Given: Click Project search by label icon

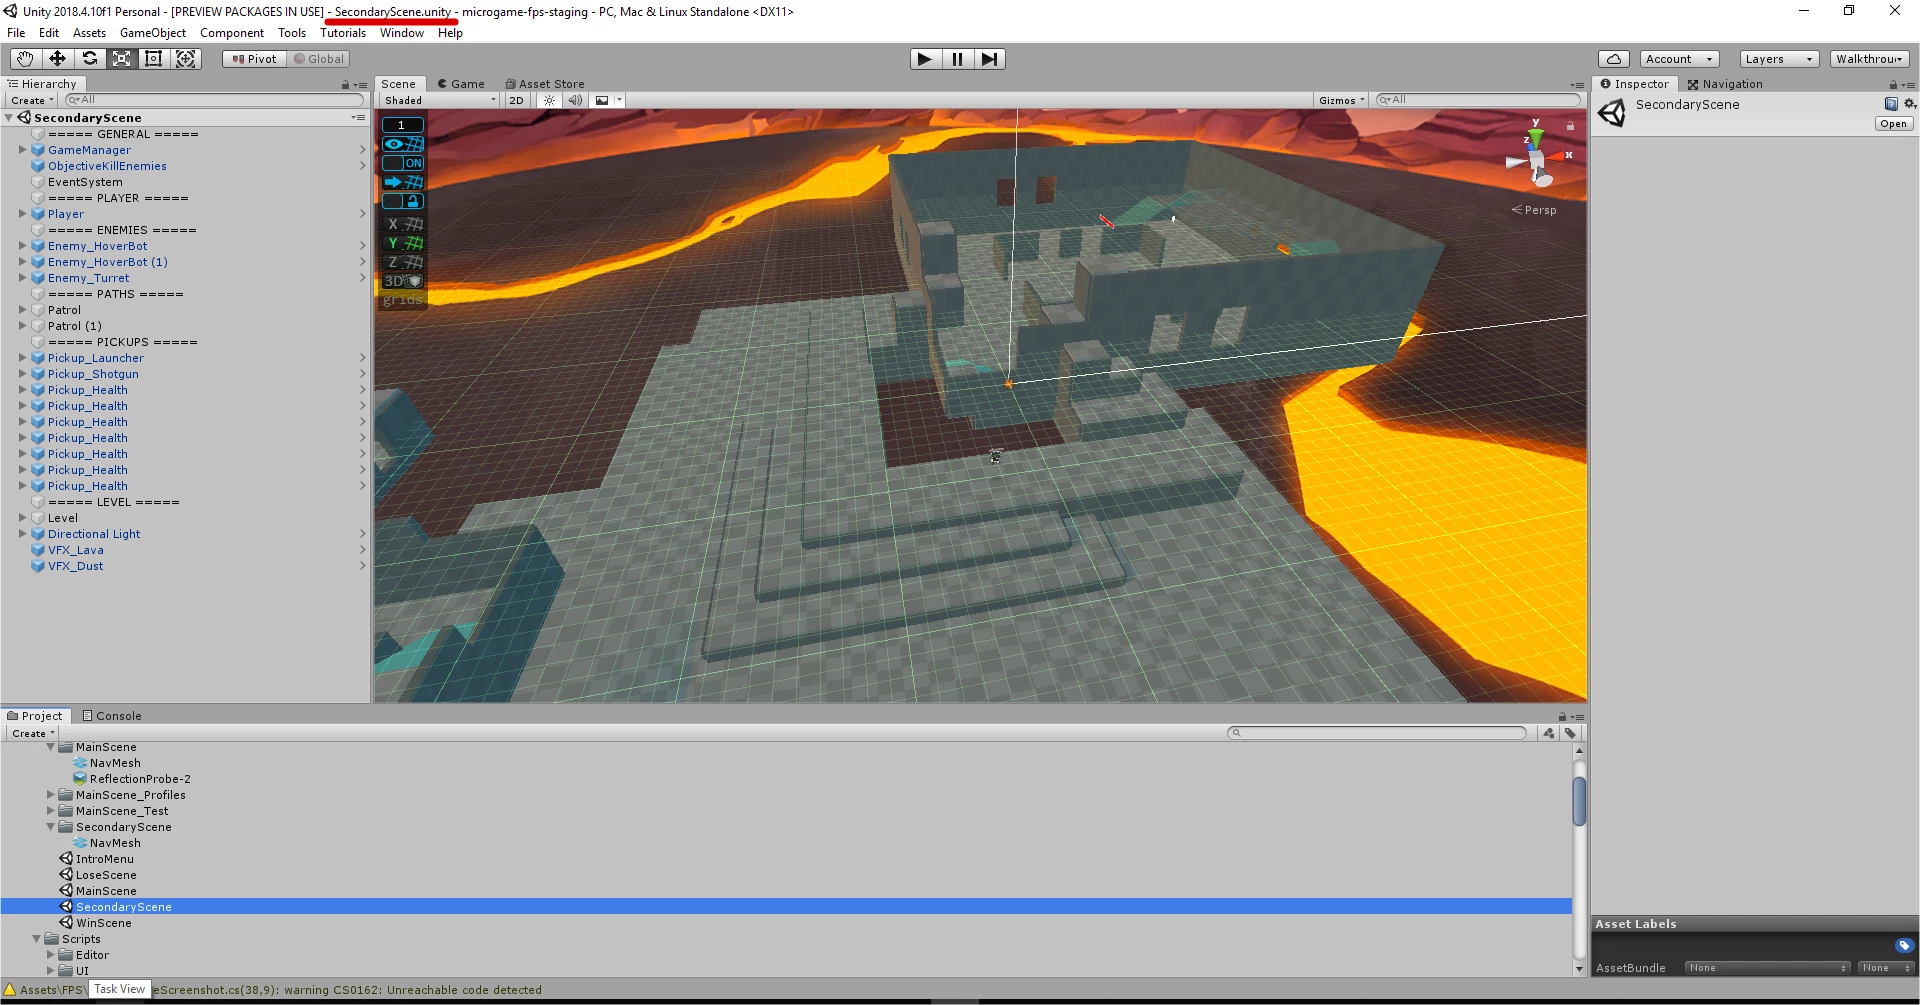Looking at the screenshot, I should coord(1570,733).
